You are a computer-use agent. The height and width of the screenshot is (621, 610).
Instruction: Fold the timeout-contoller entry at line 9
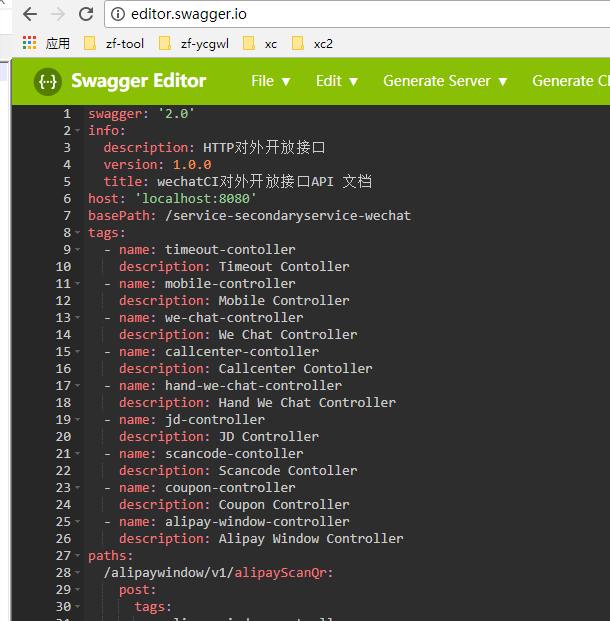point(78,250)
